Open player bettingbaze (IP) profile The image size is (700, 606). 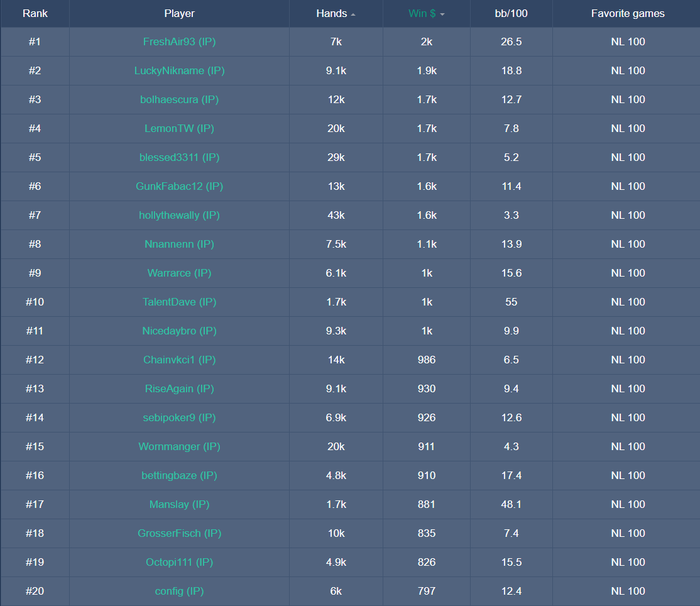tap(179, 476)
